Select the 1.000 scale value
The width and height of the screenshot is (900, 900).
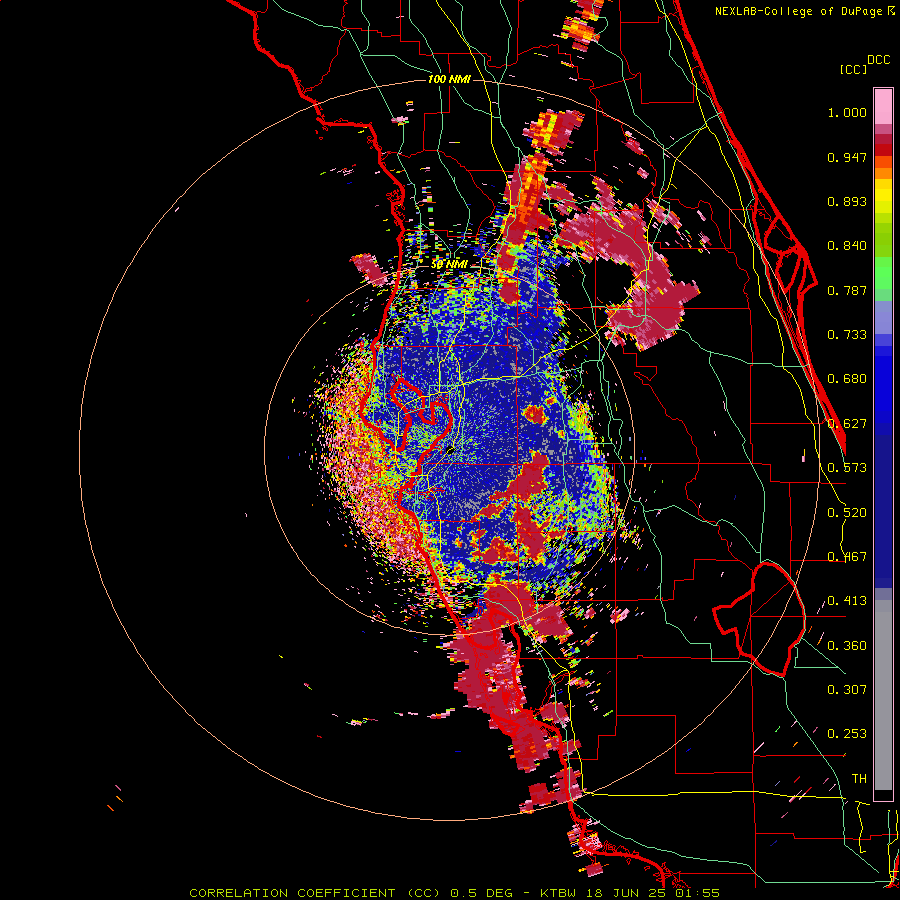pyautogui.click(x=847, y=112)
